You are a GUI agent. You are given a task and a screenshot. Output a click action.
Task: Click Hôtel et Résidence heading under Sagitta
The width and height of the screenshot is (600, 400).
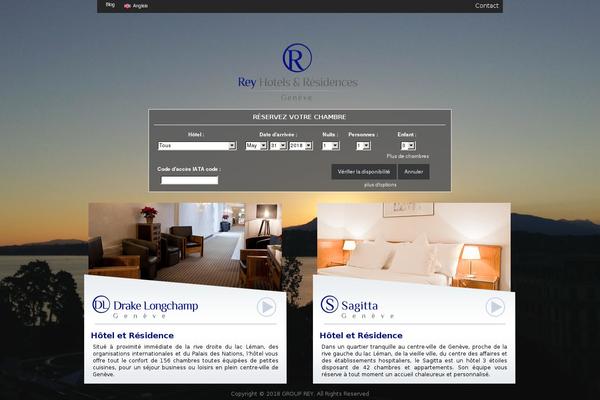pyautogui.click(x=361, y=336)
